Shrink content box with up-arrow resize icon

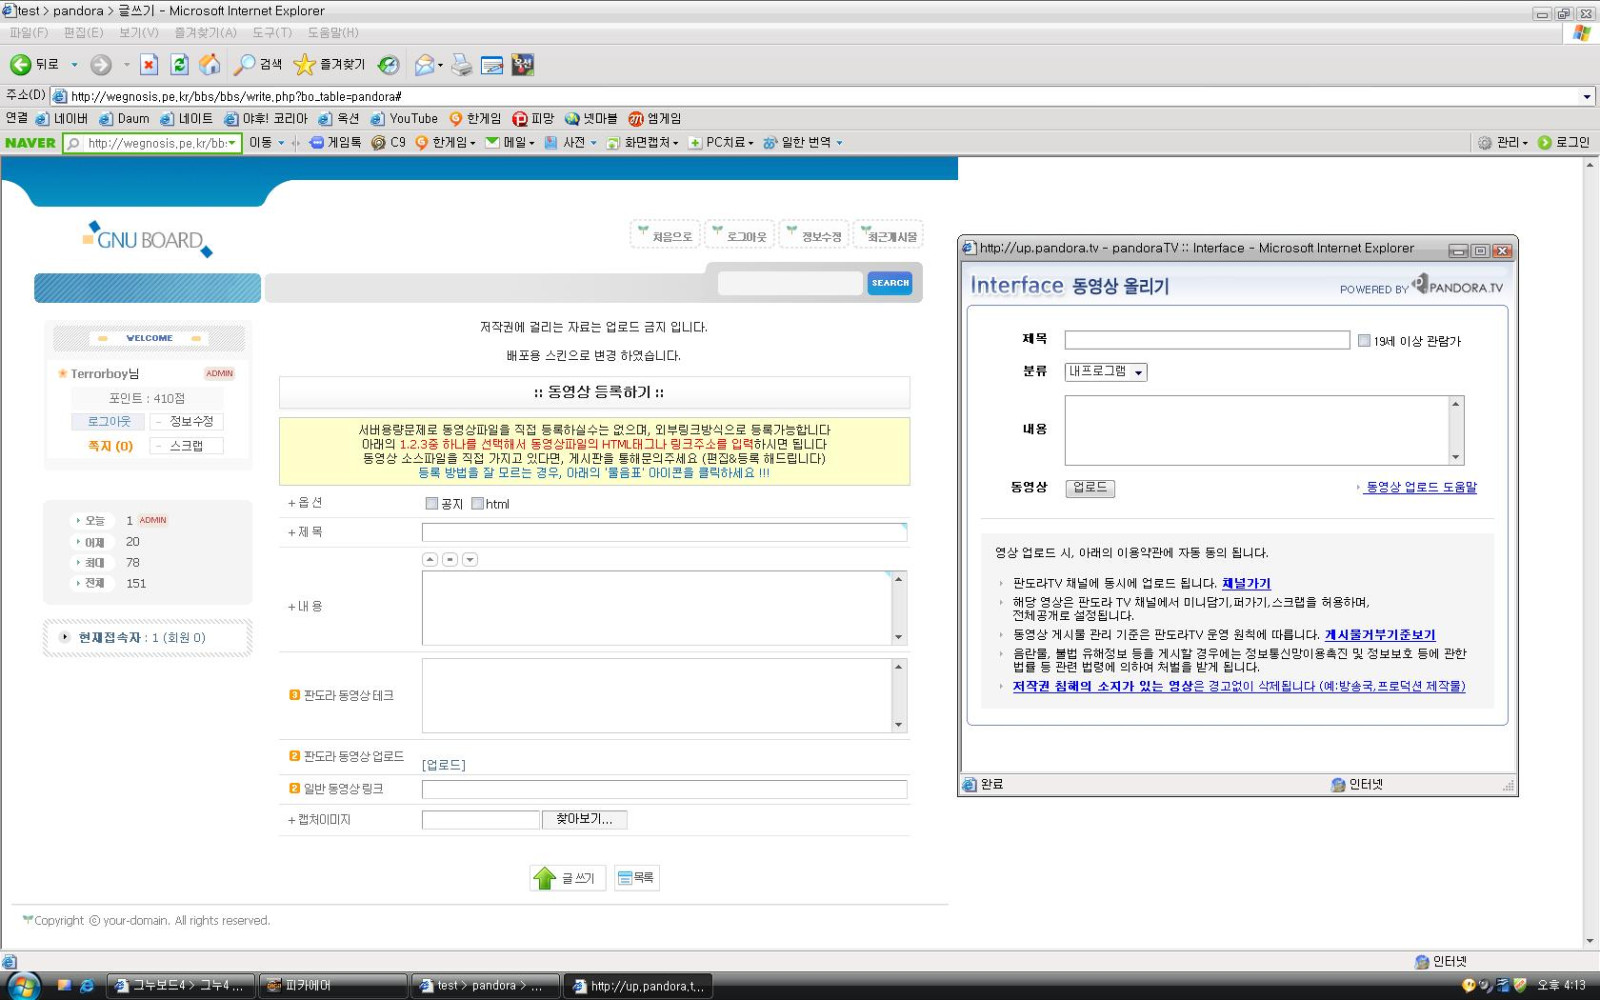coord(430,560)
